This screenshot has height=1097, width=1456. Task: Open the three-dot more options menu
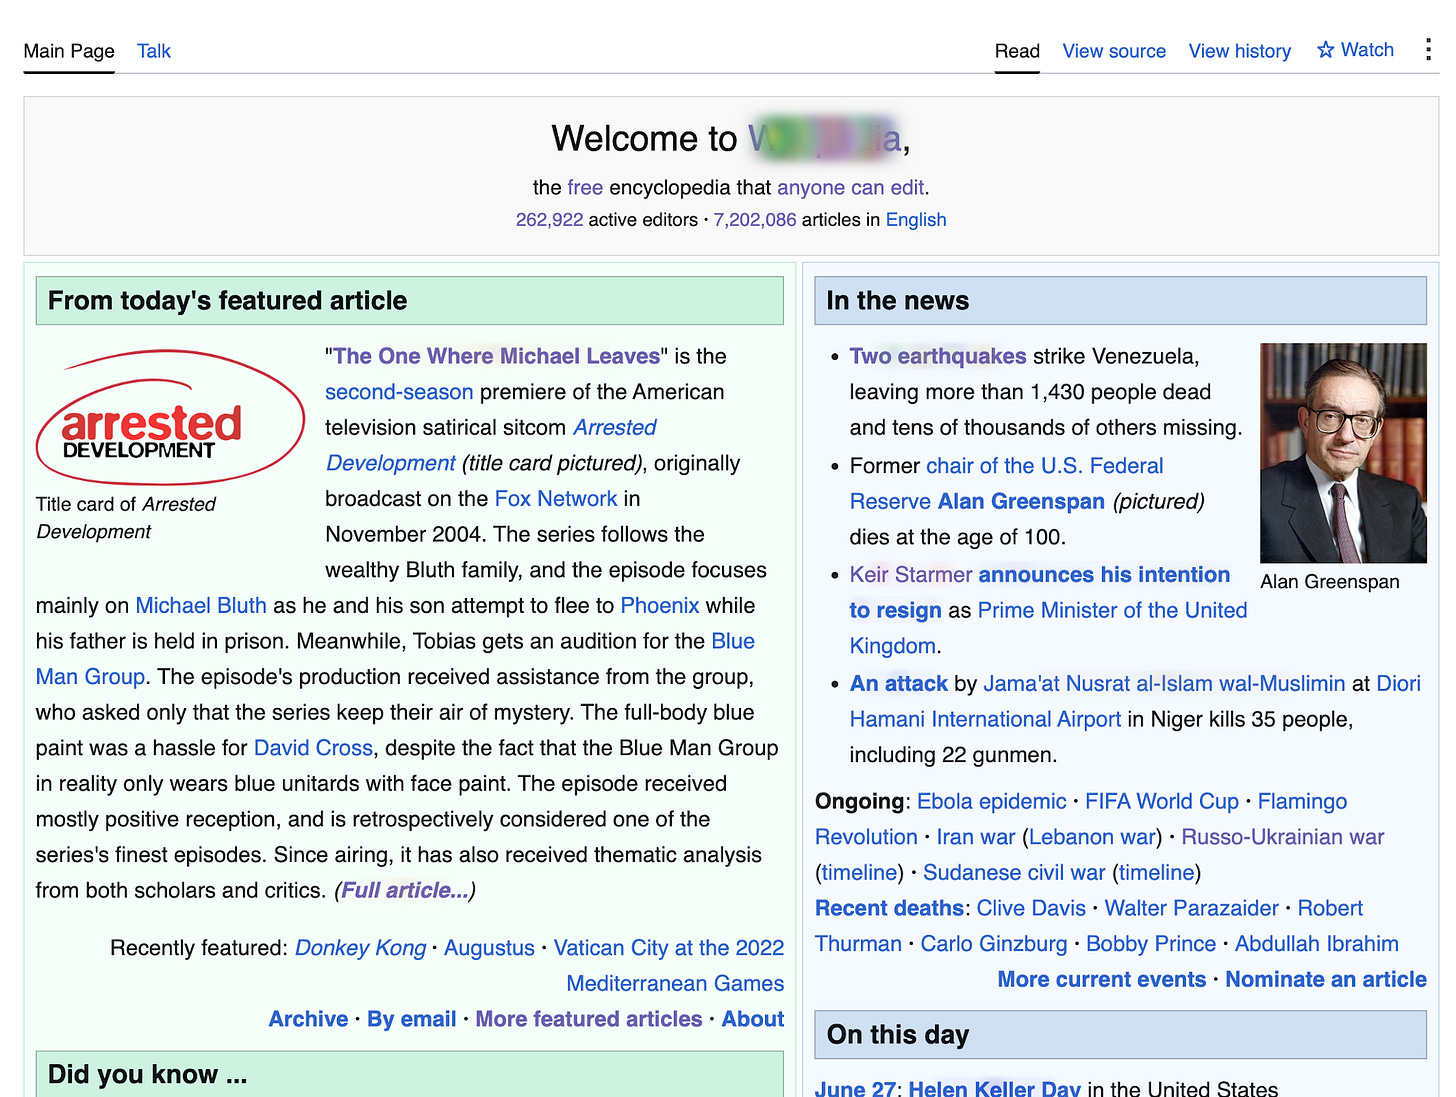coord(1428,49)
